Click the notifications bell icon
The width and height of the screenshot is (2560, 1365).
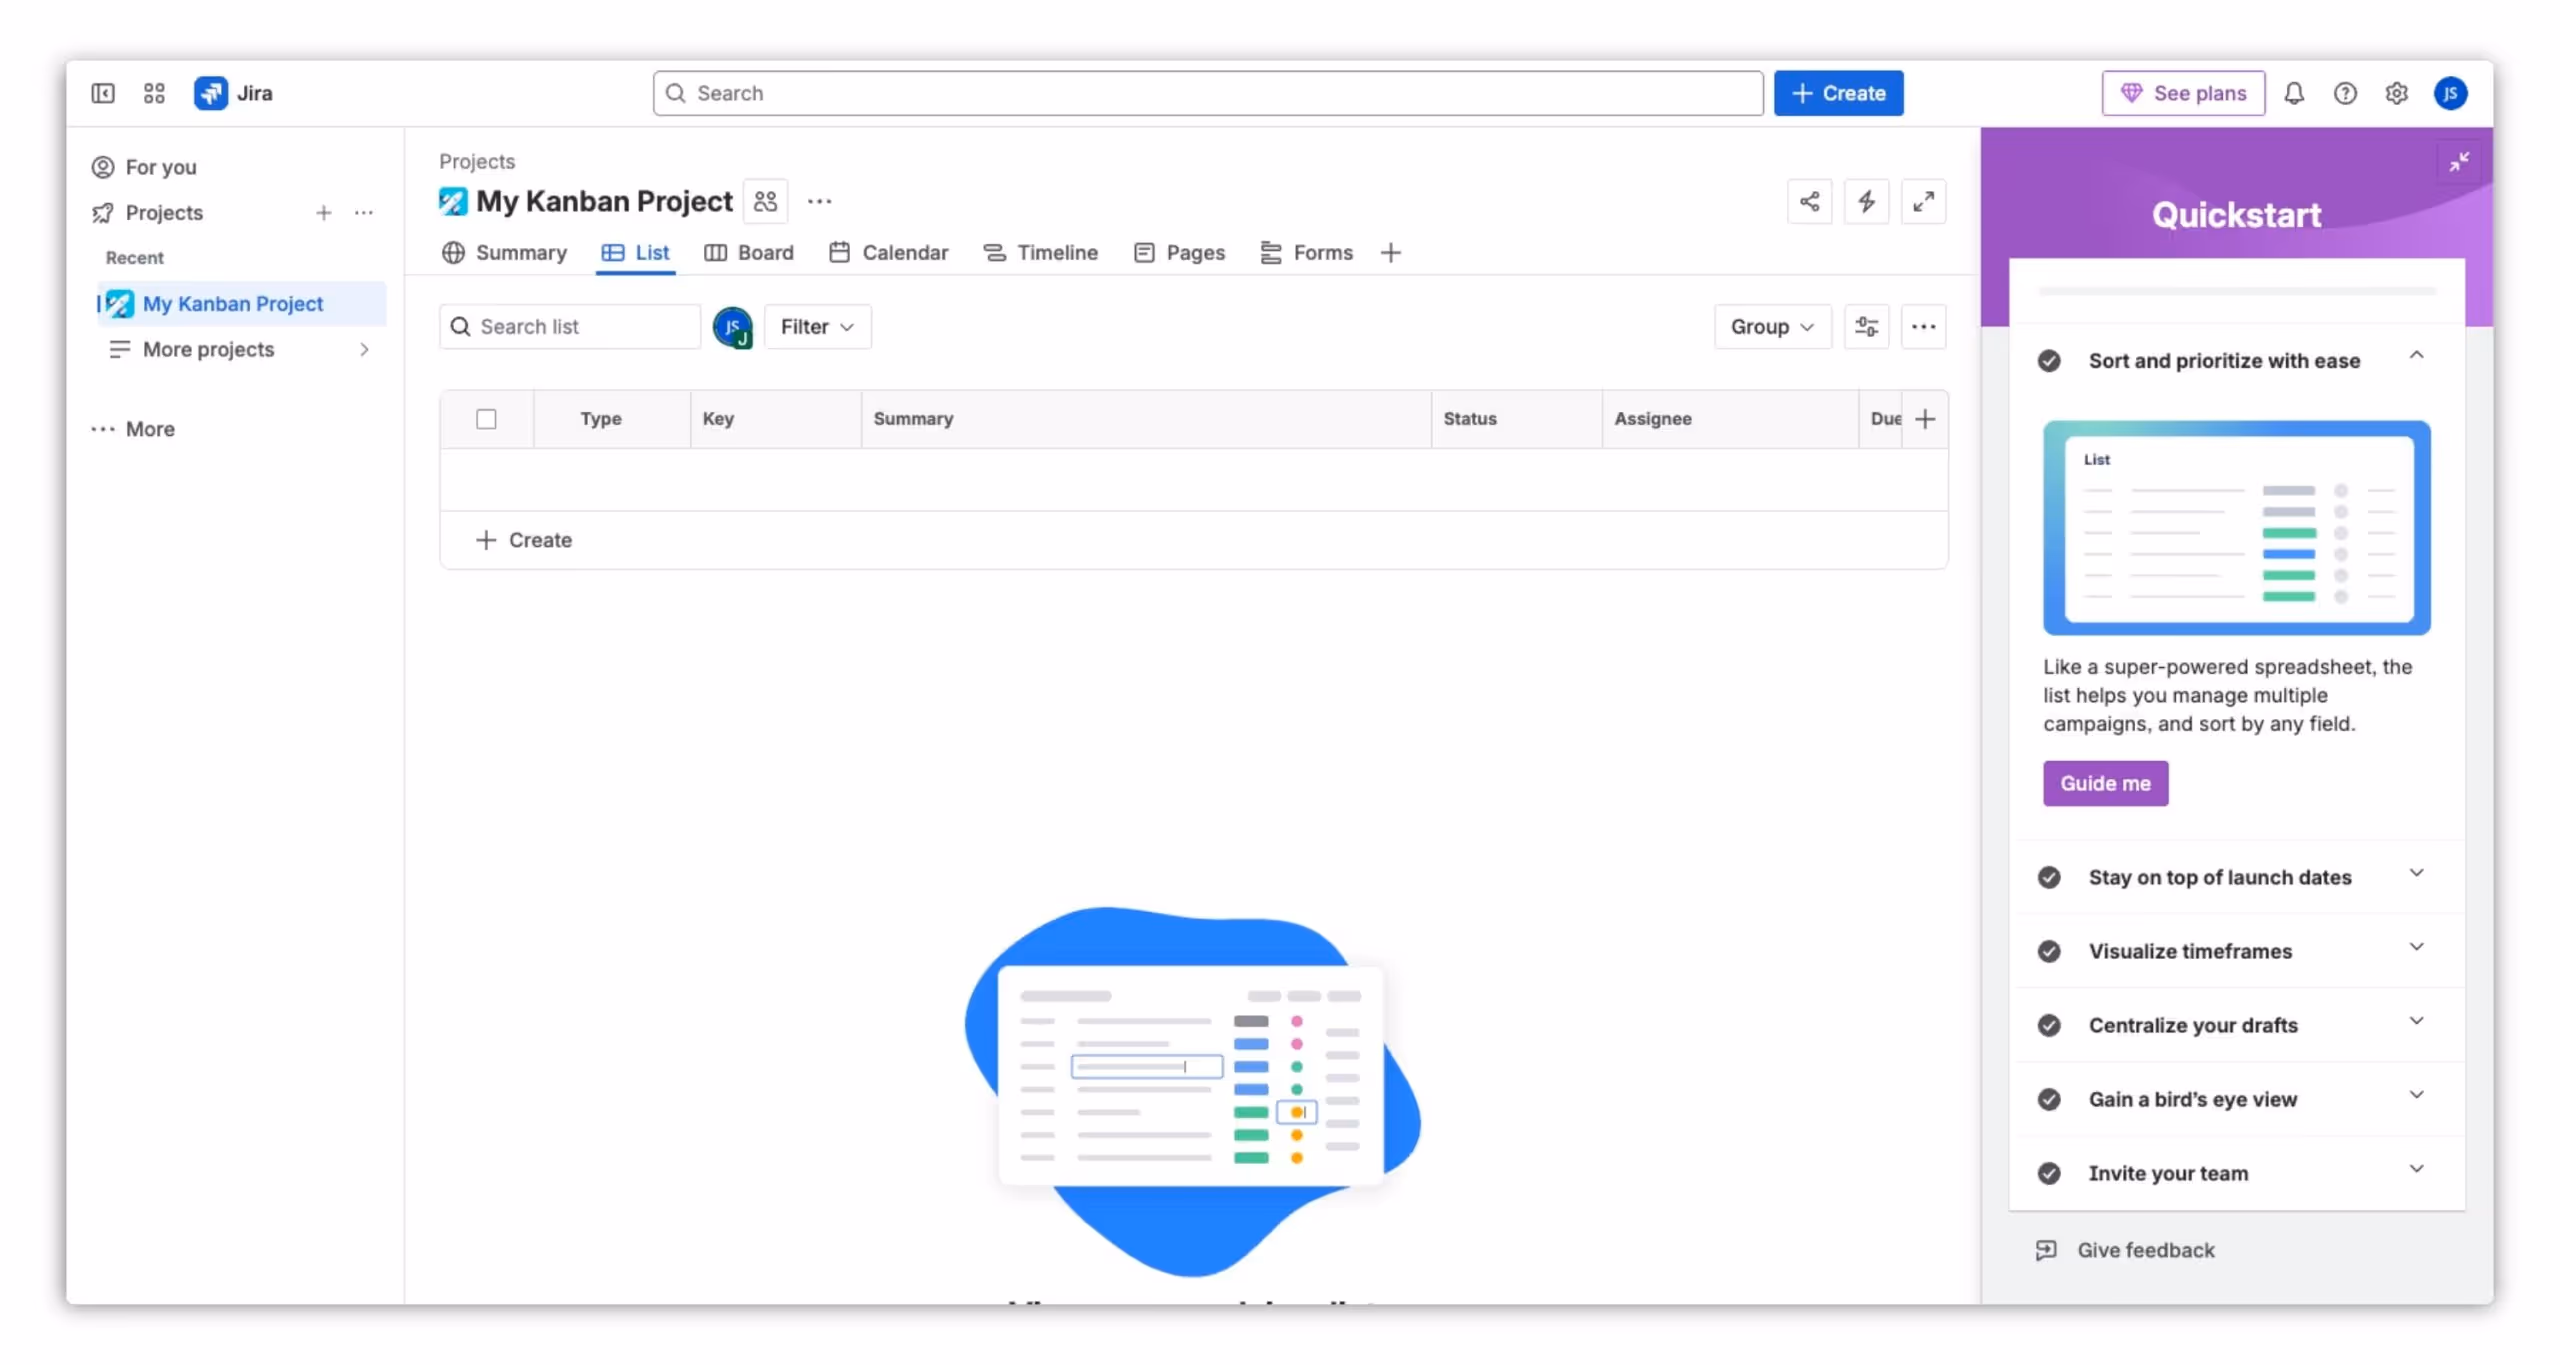(2293, 93)
